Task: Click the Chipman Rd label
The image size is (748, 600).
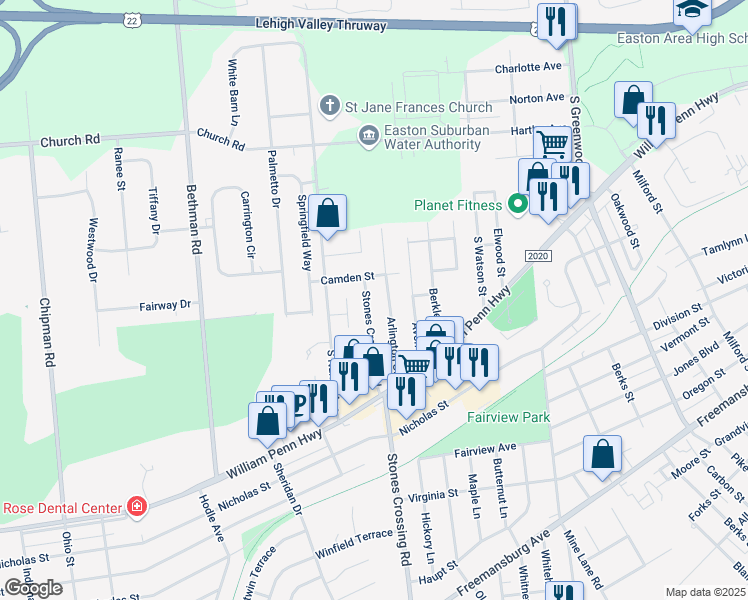Action: point(47,332)
